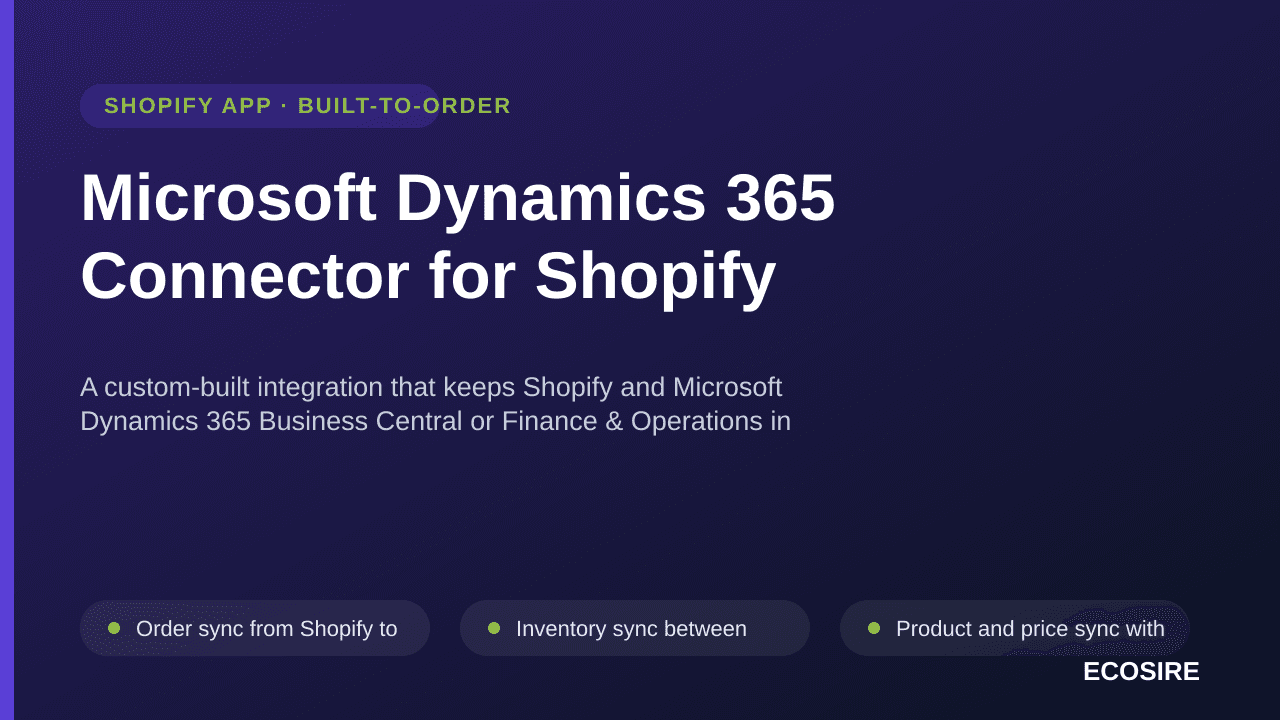Click the description starting 'A custom-built integration'

point(436,404)
